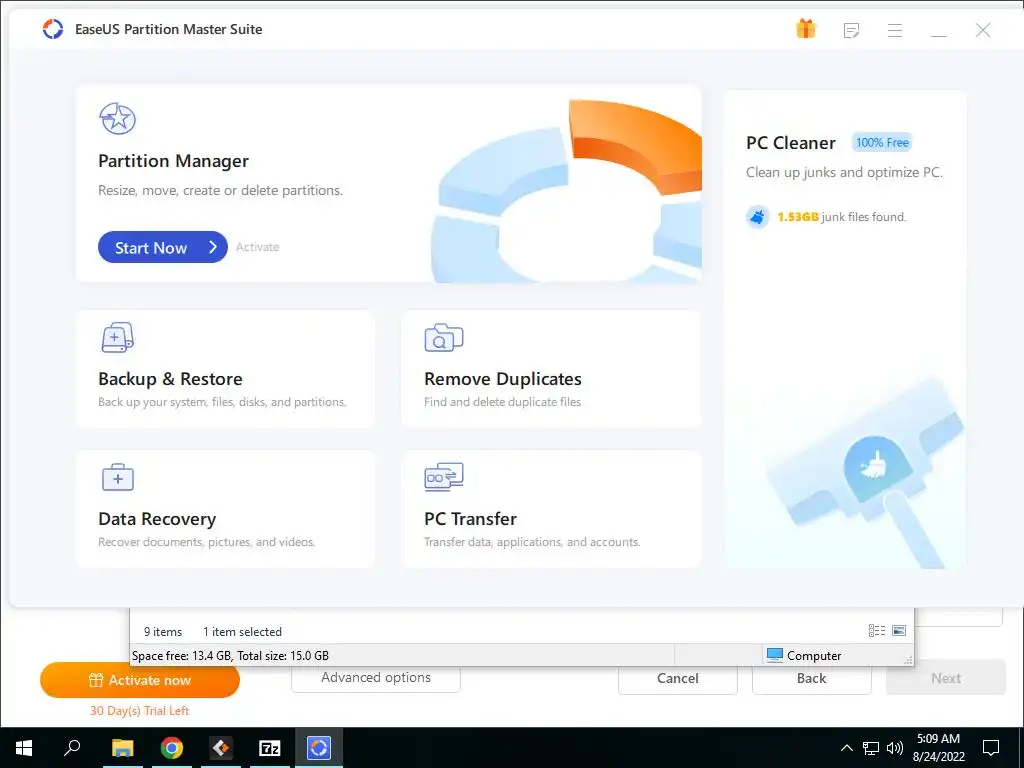Click the orange Activate now button
1024x768 pixels.
(140, 680)
